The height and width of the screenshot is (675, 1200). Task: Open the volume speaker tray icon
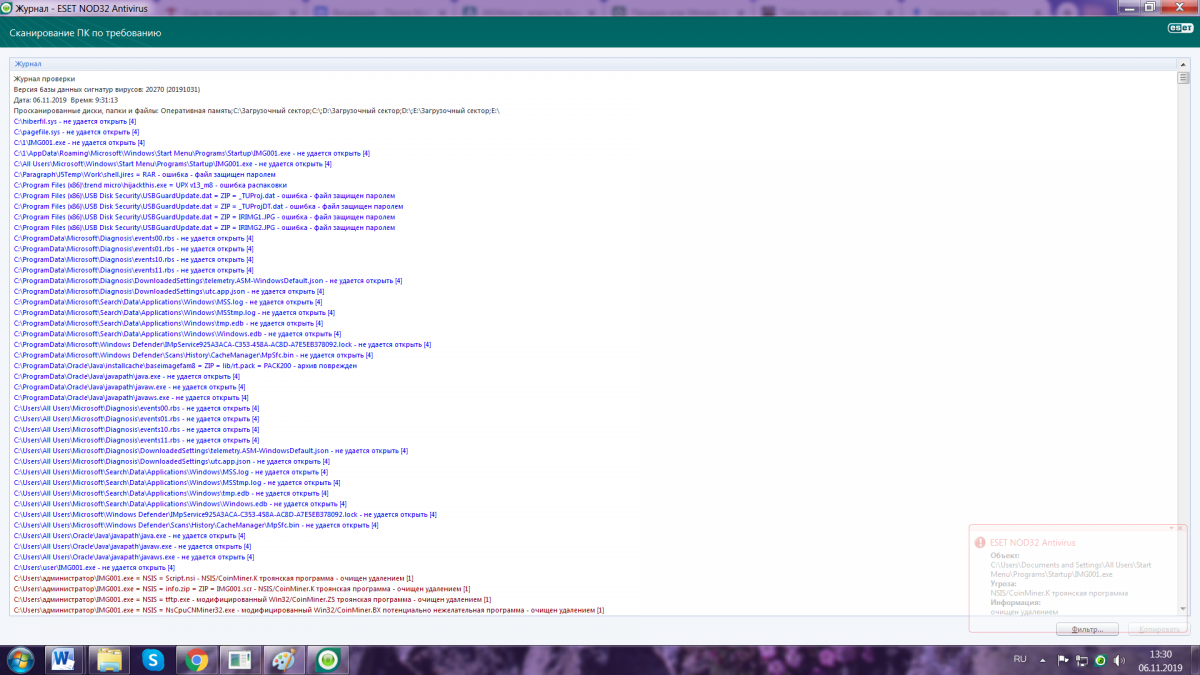click(1119, 660)
